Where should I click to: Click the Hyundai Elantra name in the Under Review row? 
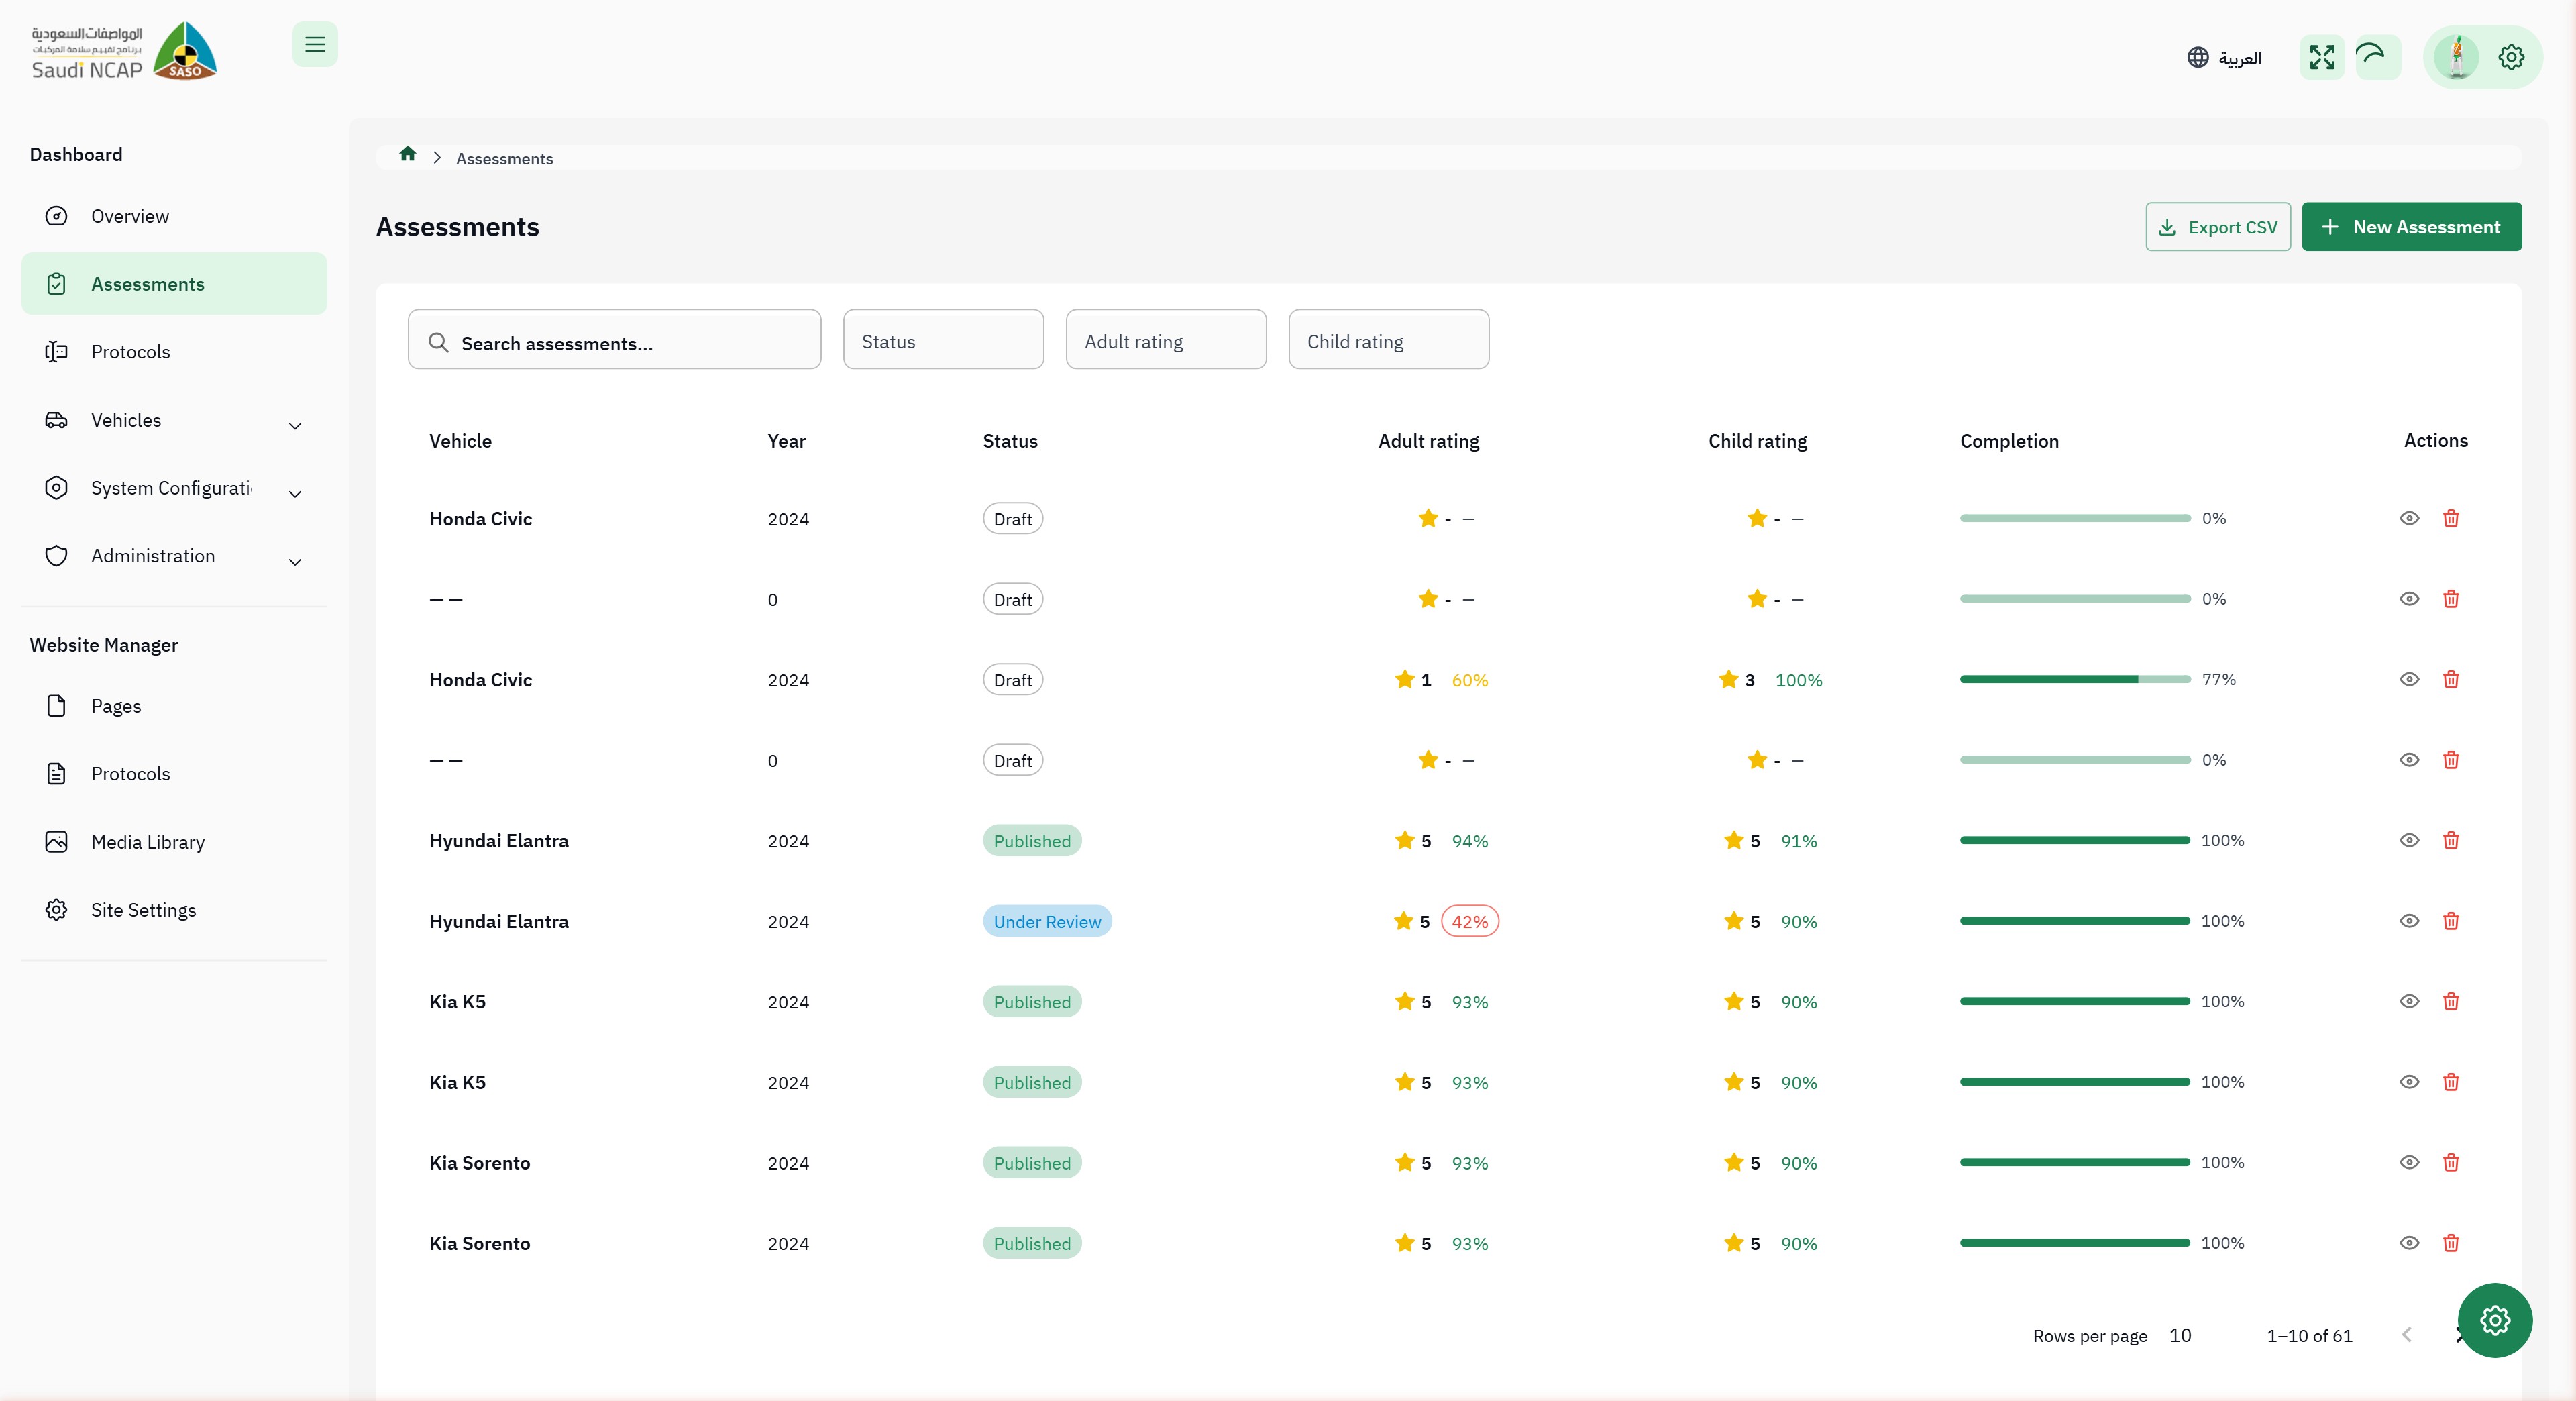coord(498,921)
